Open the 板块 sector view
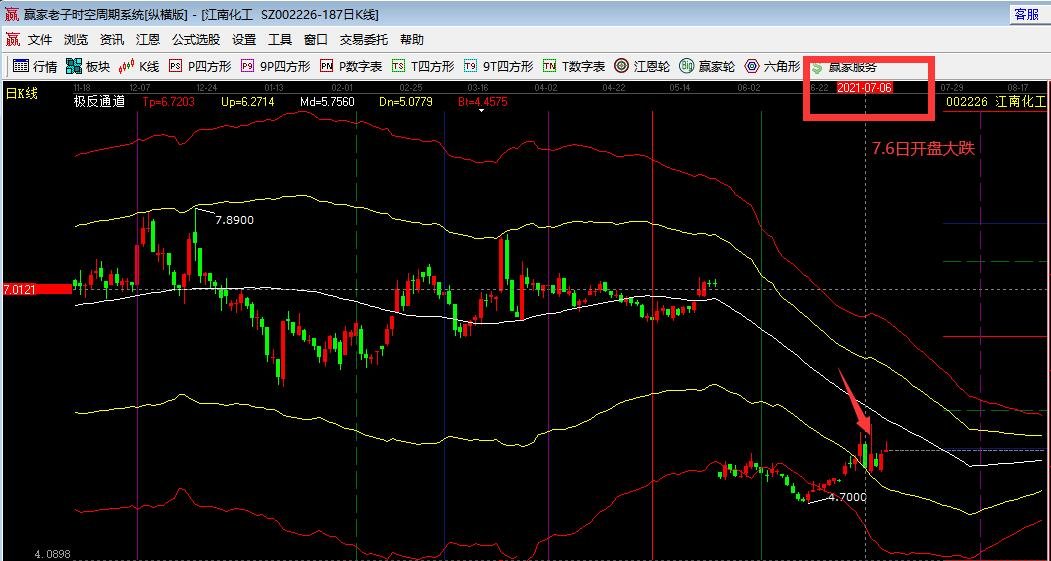The image size is (1051, 561). [87, 66]
